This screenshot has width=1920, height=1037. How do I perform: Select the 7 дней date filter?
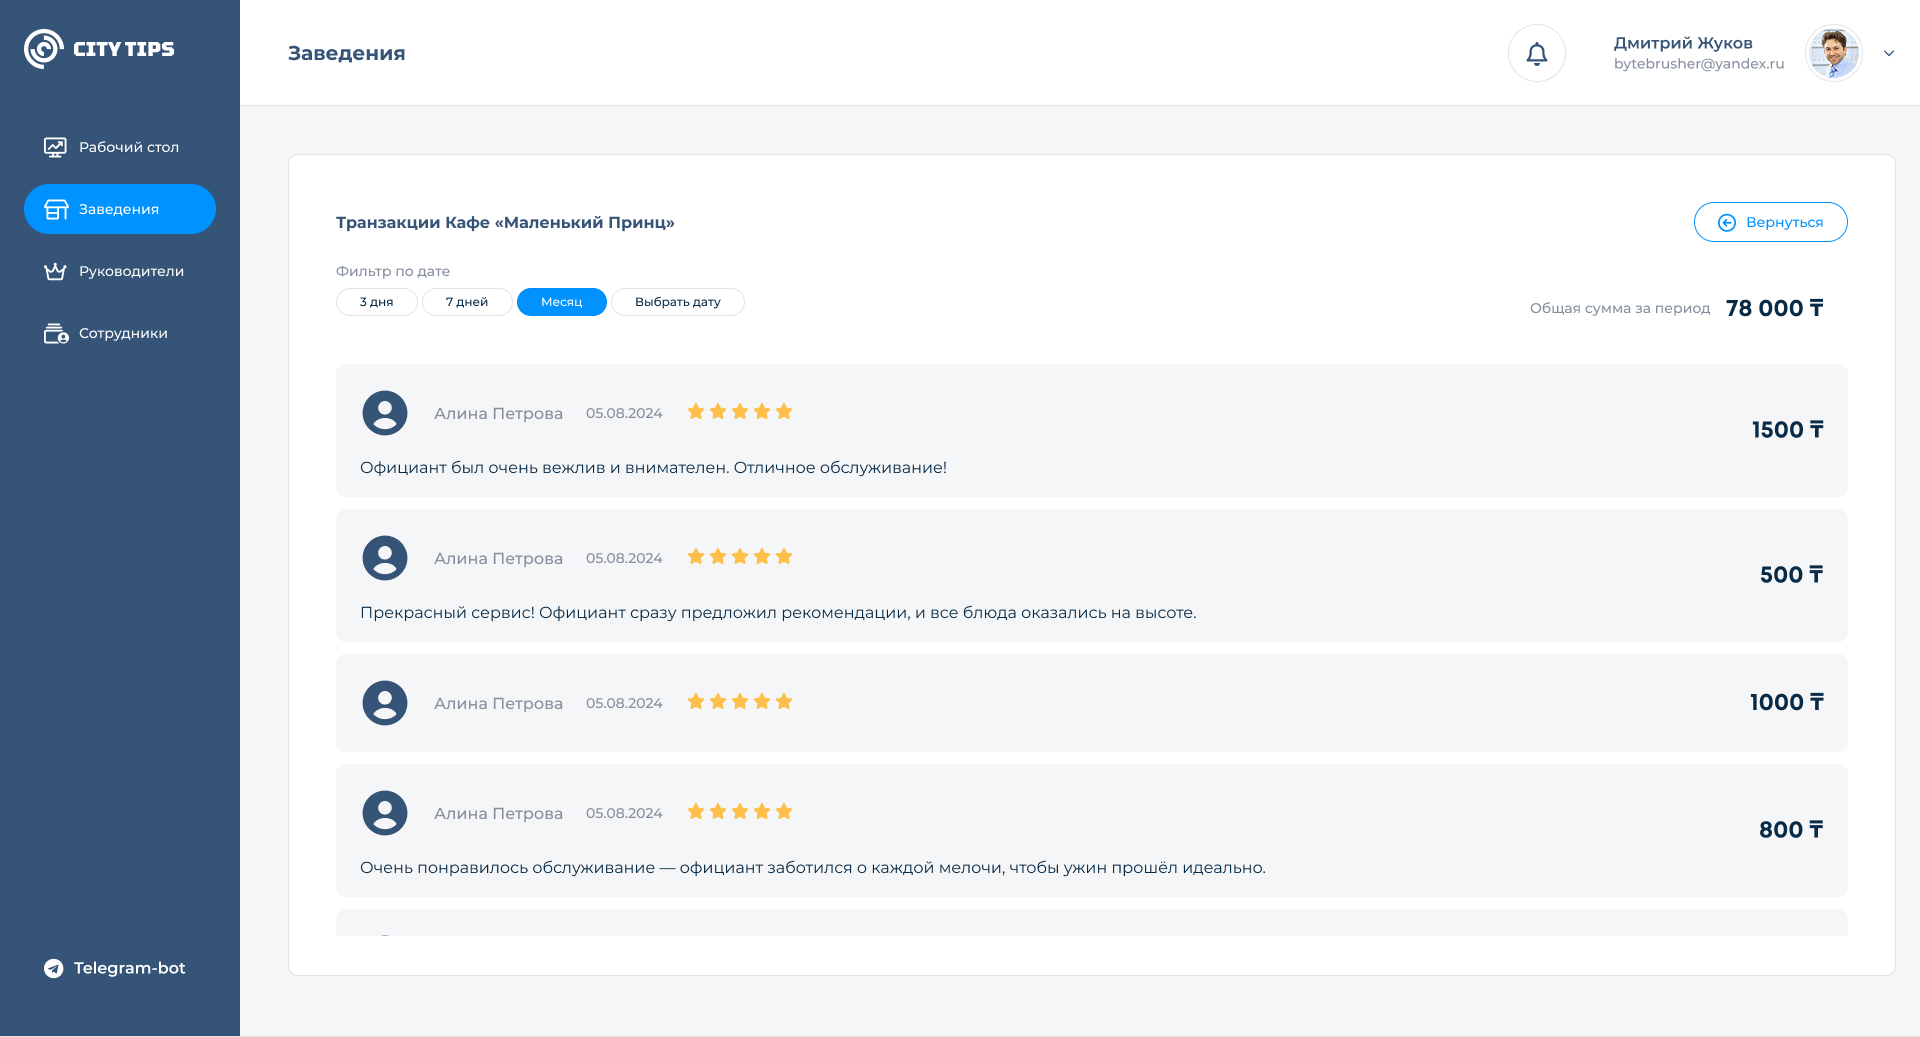[467, 302]
